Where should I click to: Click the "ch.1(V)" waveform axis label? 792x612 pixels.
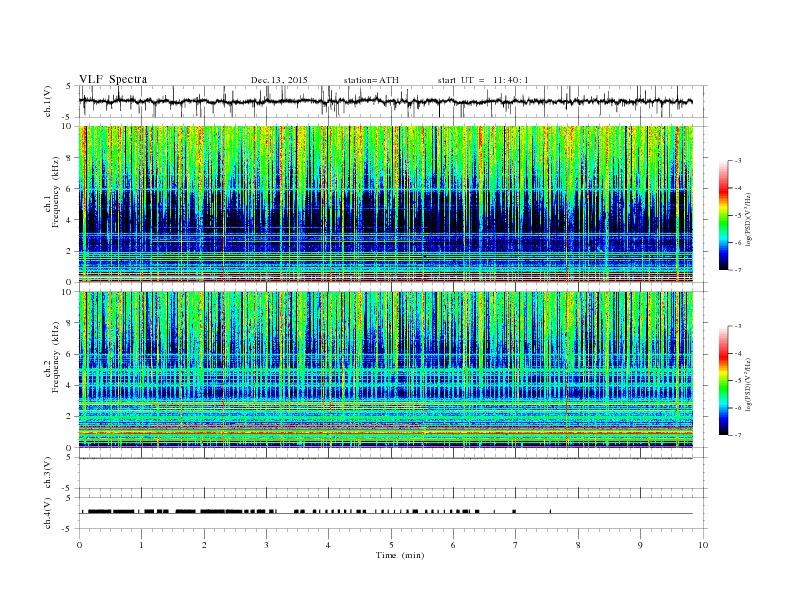48,101
